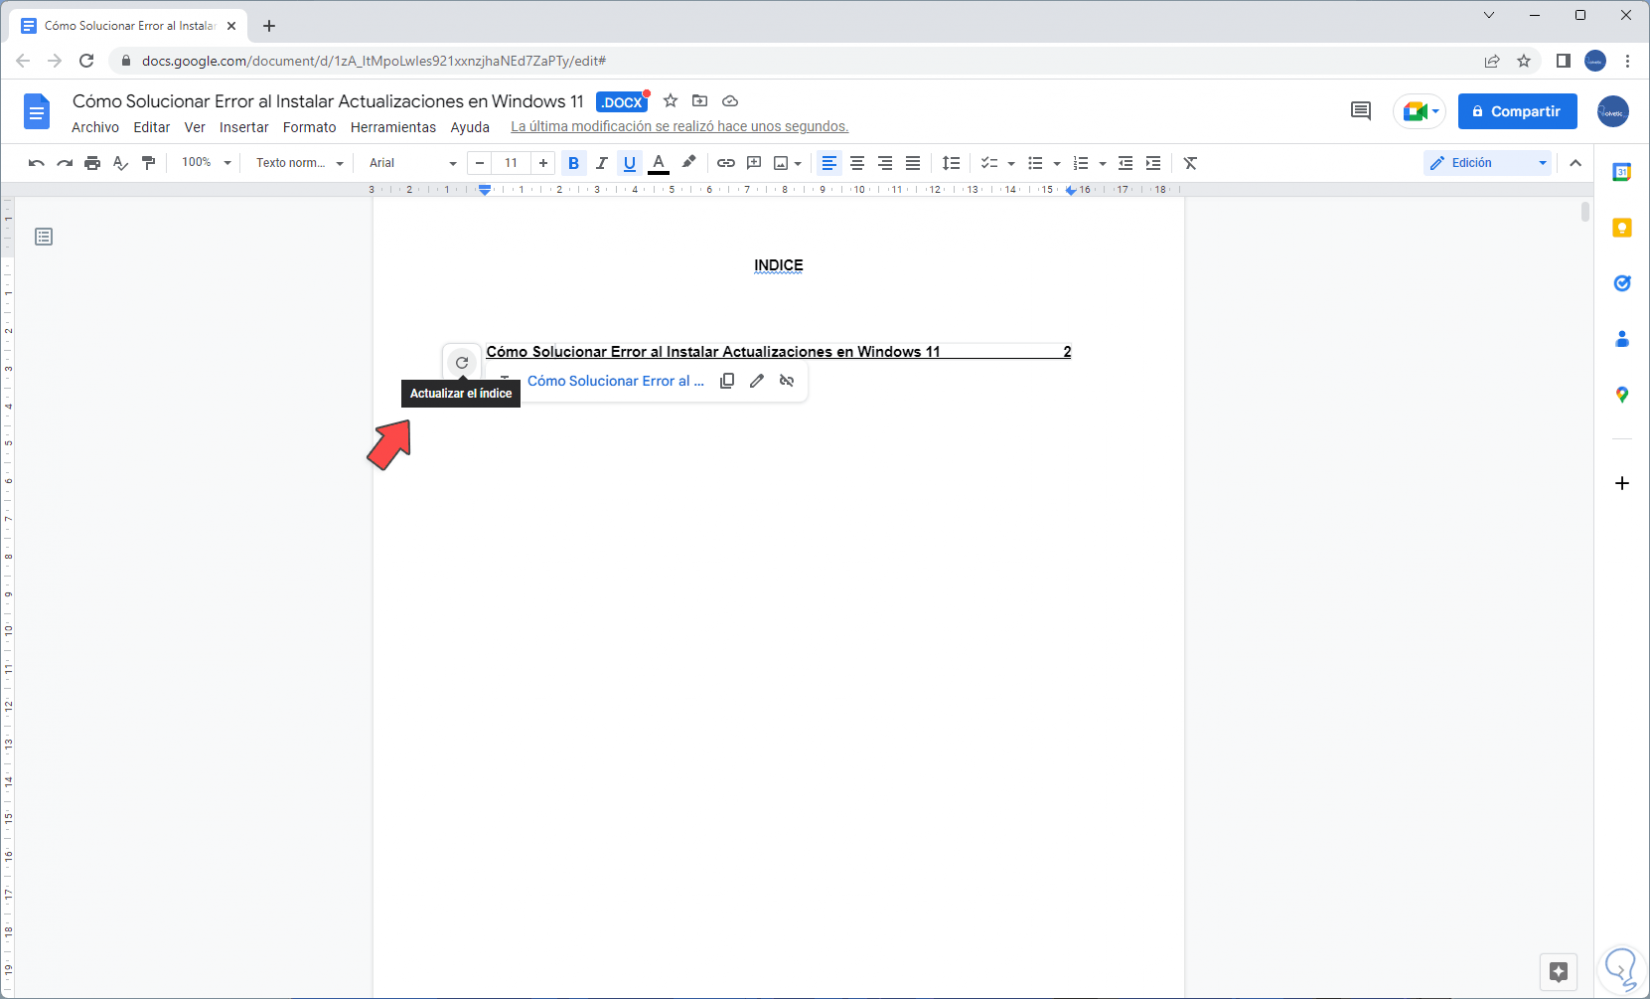Viewport: 1650px width, 999px height.
Task: Click the update table of contents button
Action: point(461,363)
